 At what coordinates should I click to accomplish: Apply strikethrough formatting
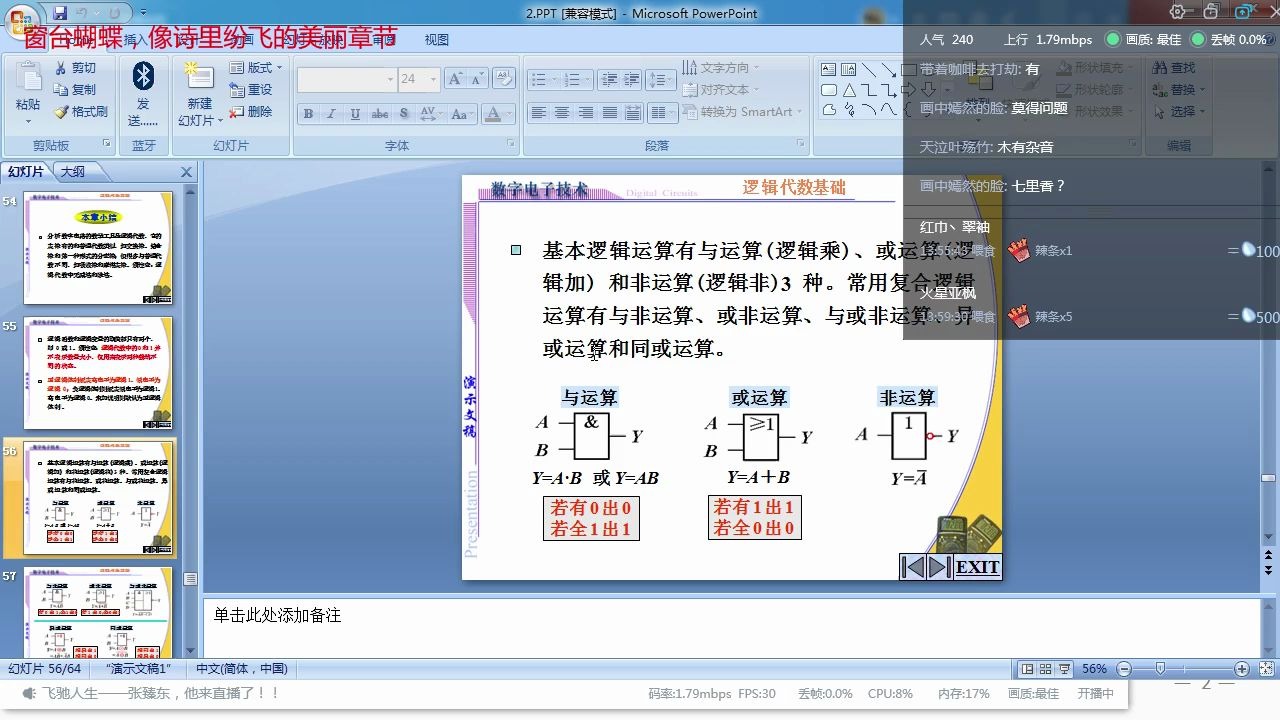380,114
